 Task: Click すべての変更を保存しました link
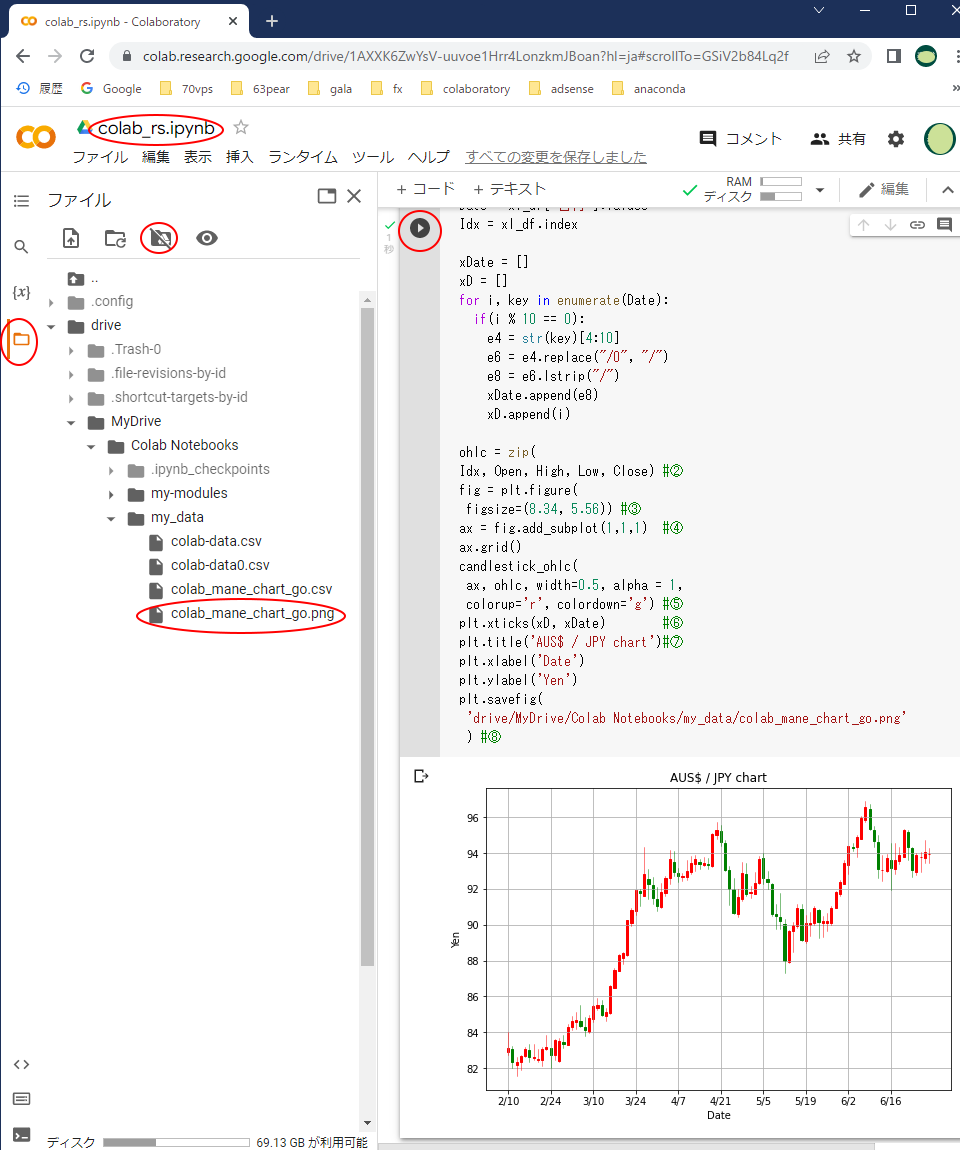pyautogui.click(x=556, y=157)
